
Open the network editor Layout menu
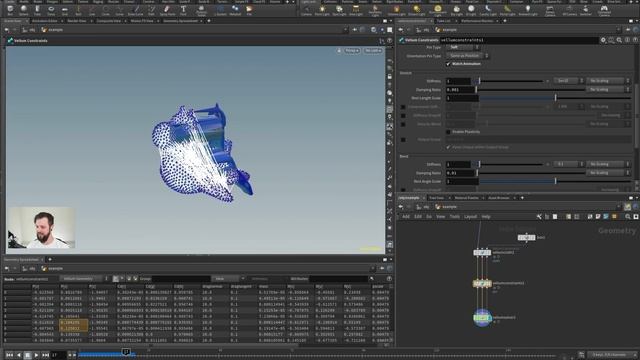(470, 217)
